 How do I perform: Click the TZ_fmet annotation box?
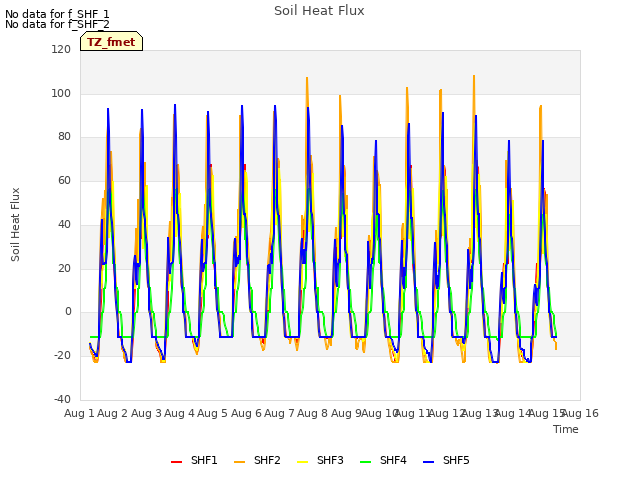pos(111,41)
